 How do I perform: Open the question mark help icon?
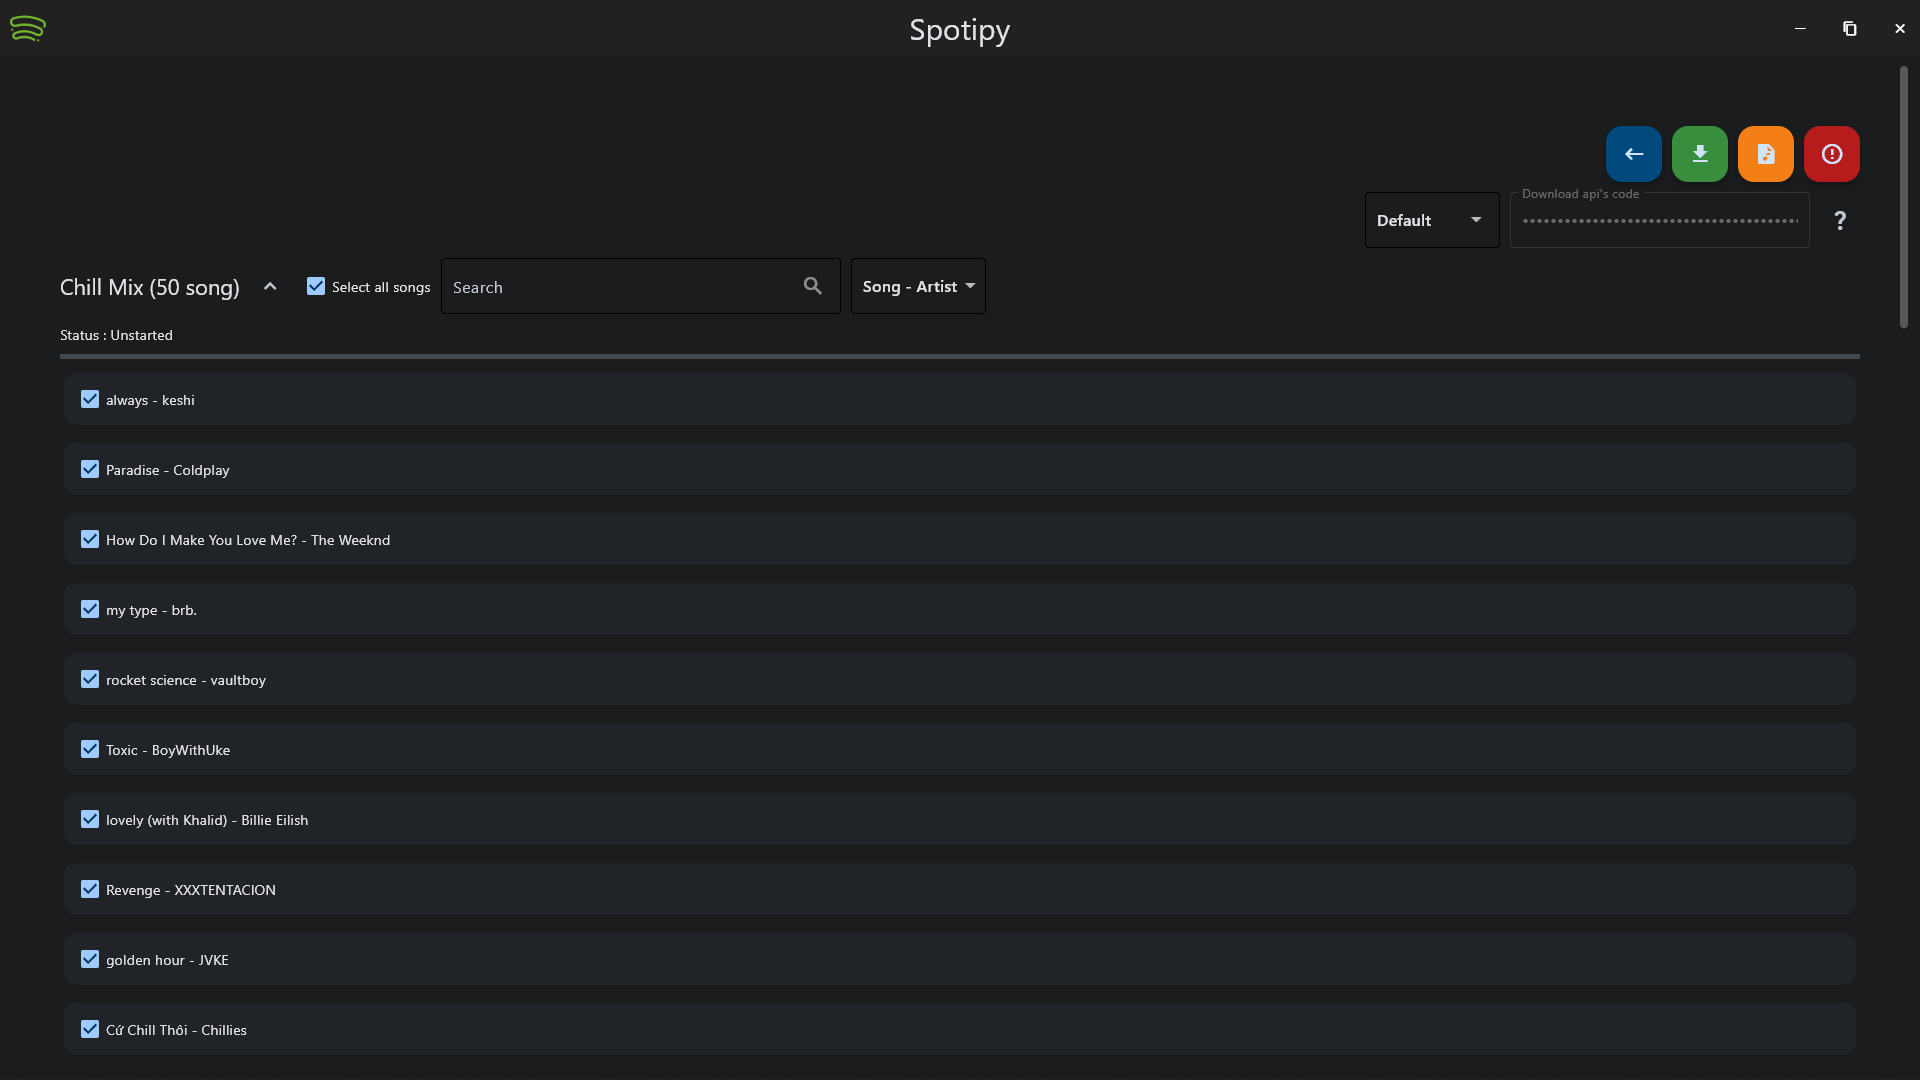(1839, 220)
